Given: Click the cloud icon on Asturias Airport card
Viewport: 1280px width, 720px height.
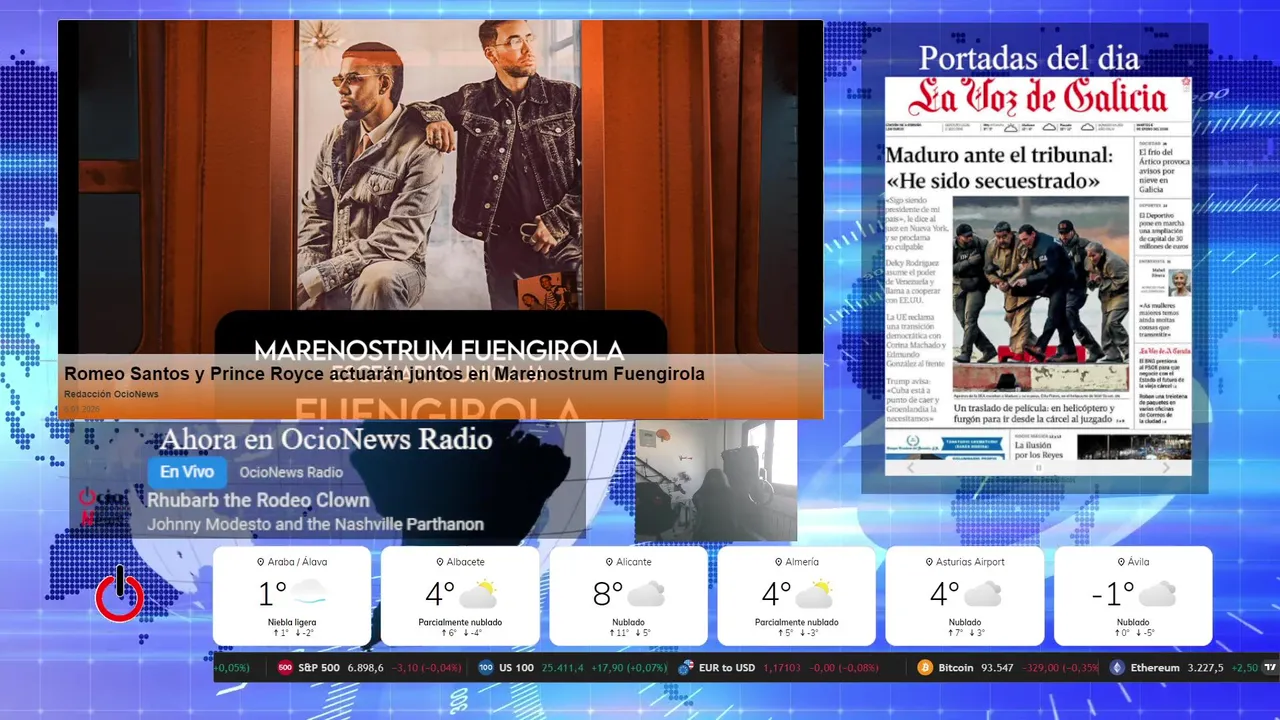Looking at the screenshot, I should tap(982, 594).
